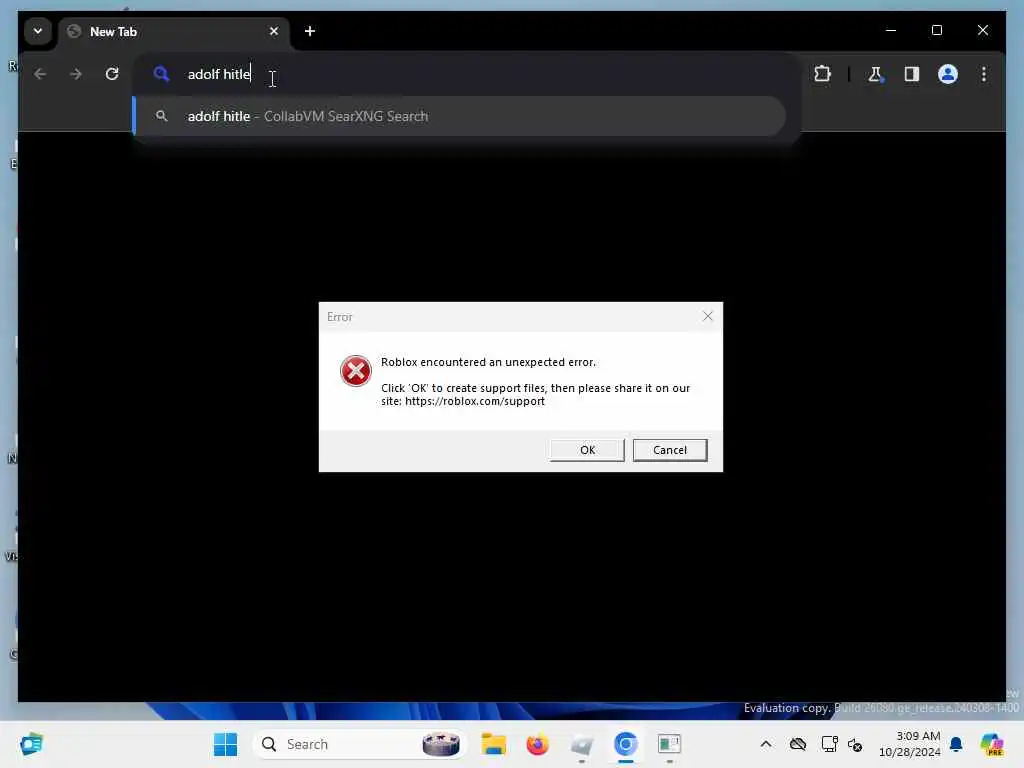
Task: Open the Chrome three-dot menu
Action: tap(984, 74)
